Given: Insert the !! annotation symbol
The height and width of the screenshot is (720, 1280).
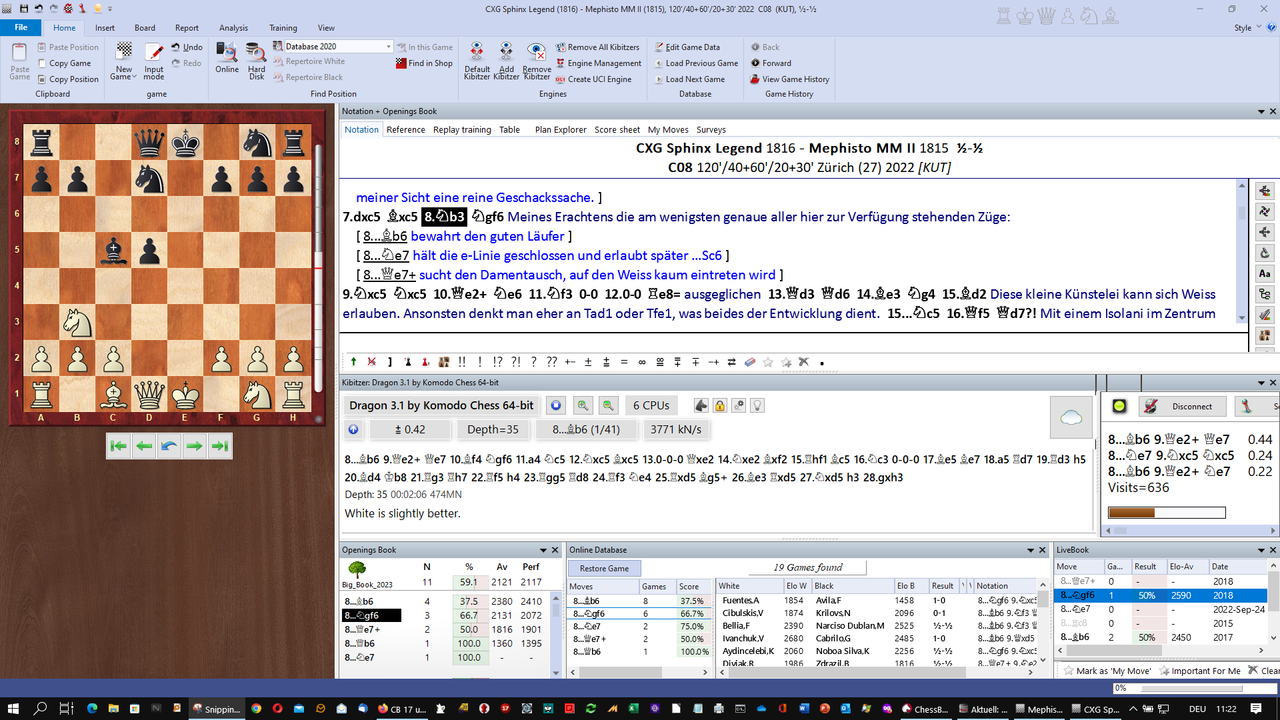Looking at the screenshot, I should pos(461,362).
